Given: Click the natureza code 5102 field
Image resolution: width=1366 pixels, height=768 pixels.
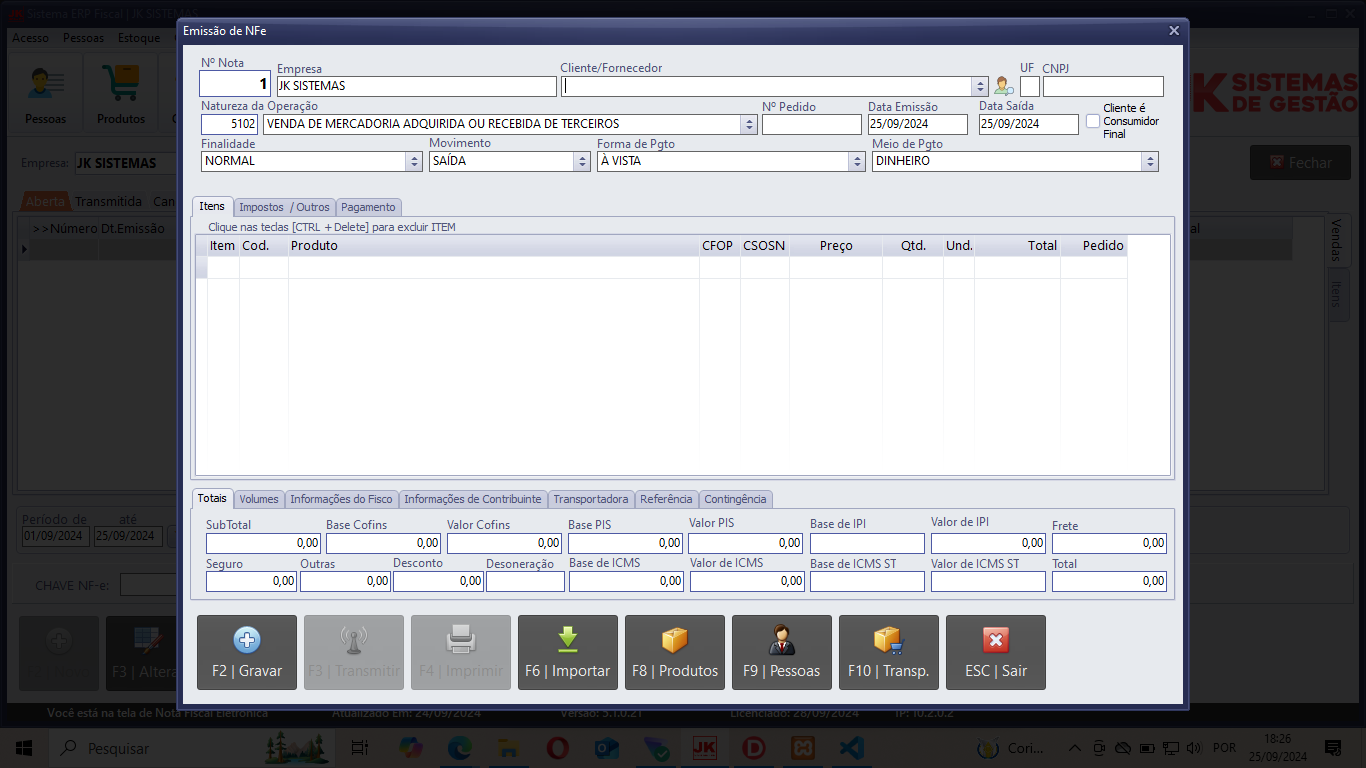Looking at the screenshot, I should [x=230, y=124].
